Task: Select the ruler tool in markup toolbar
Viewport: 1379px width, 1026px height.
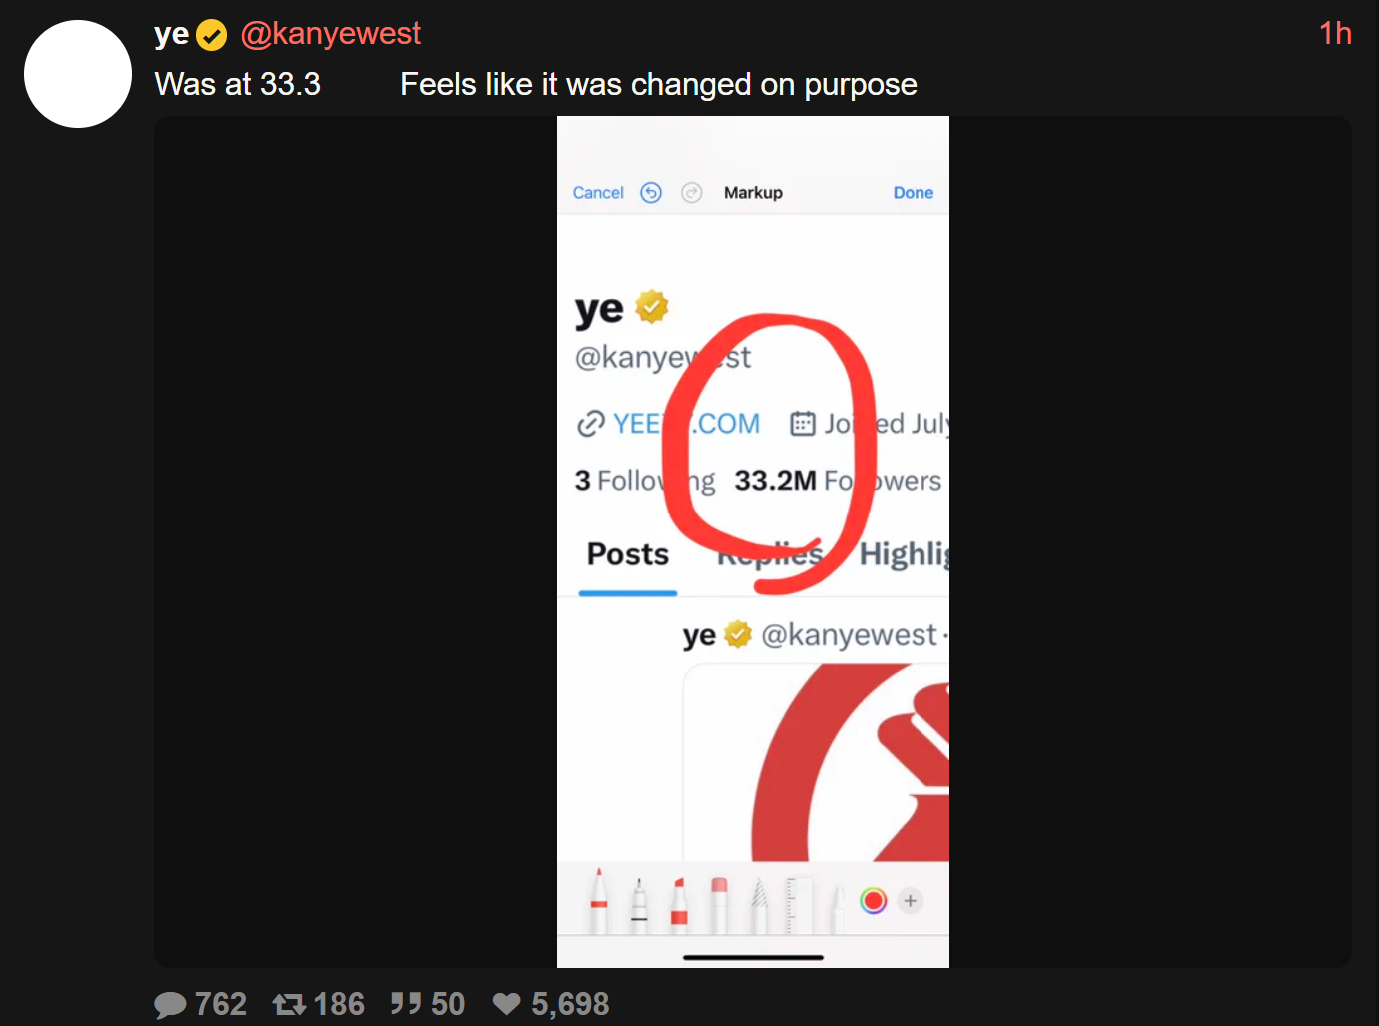Action: pos(798,904)
